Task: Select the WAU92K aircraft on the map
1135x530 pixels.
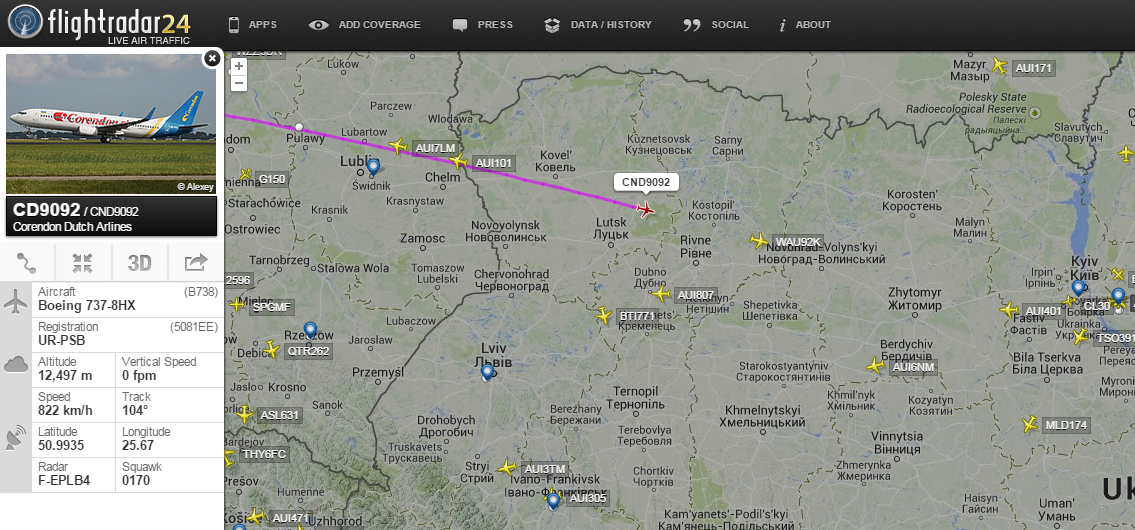Action: (x=759, y=240)
